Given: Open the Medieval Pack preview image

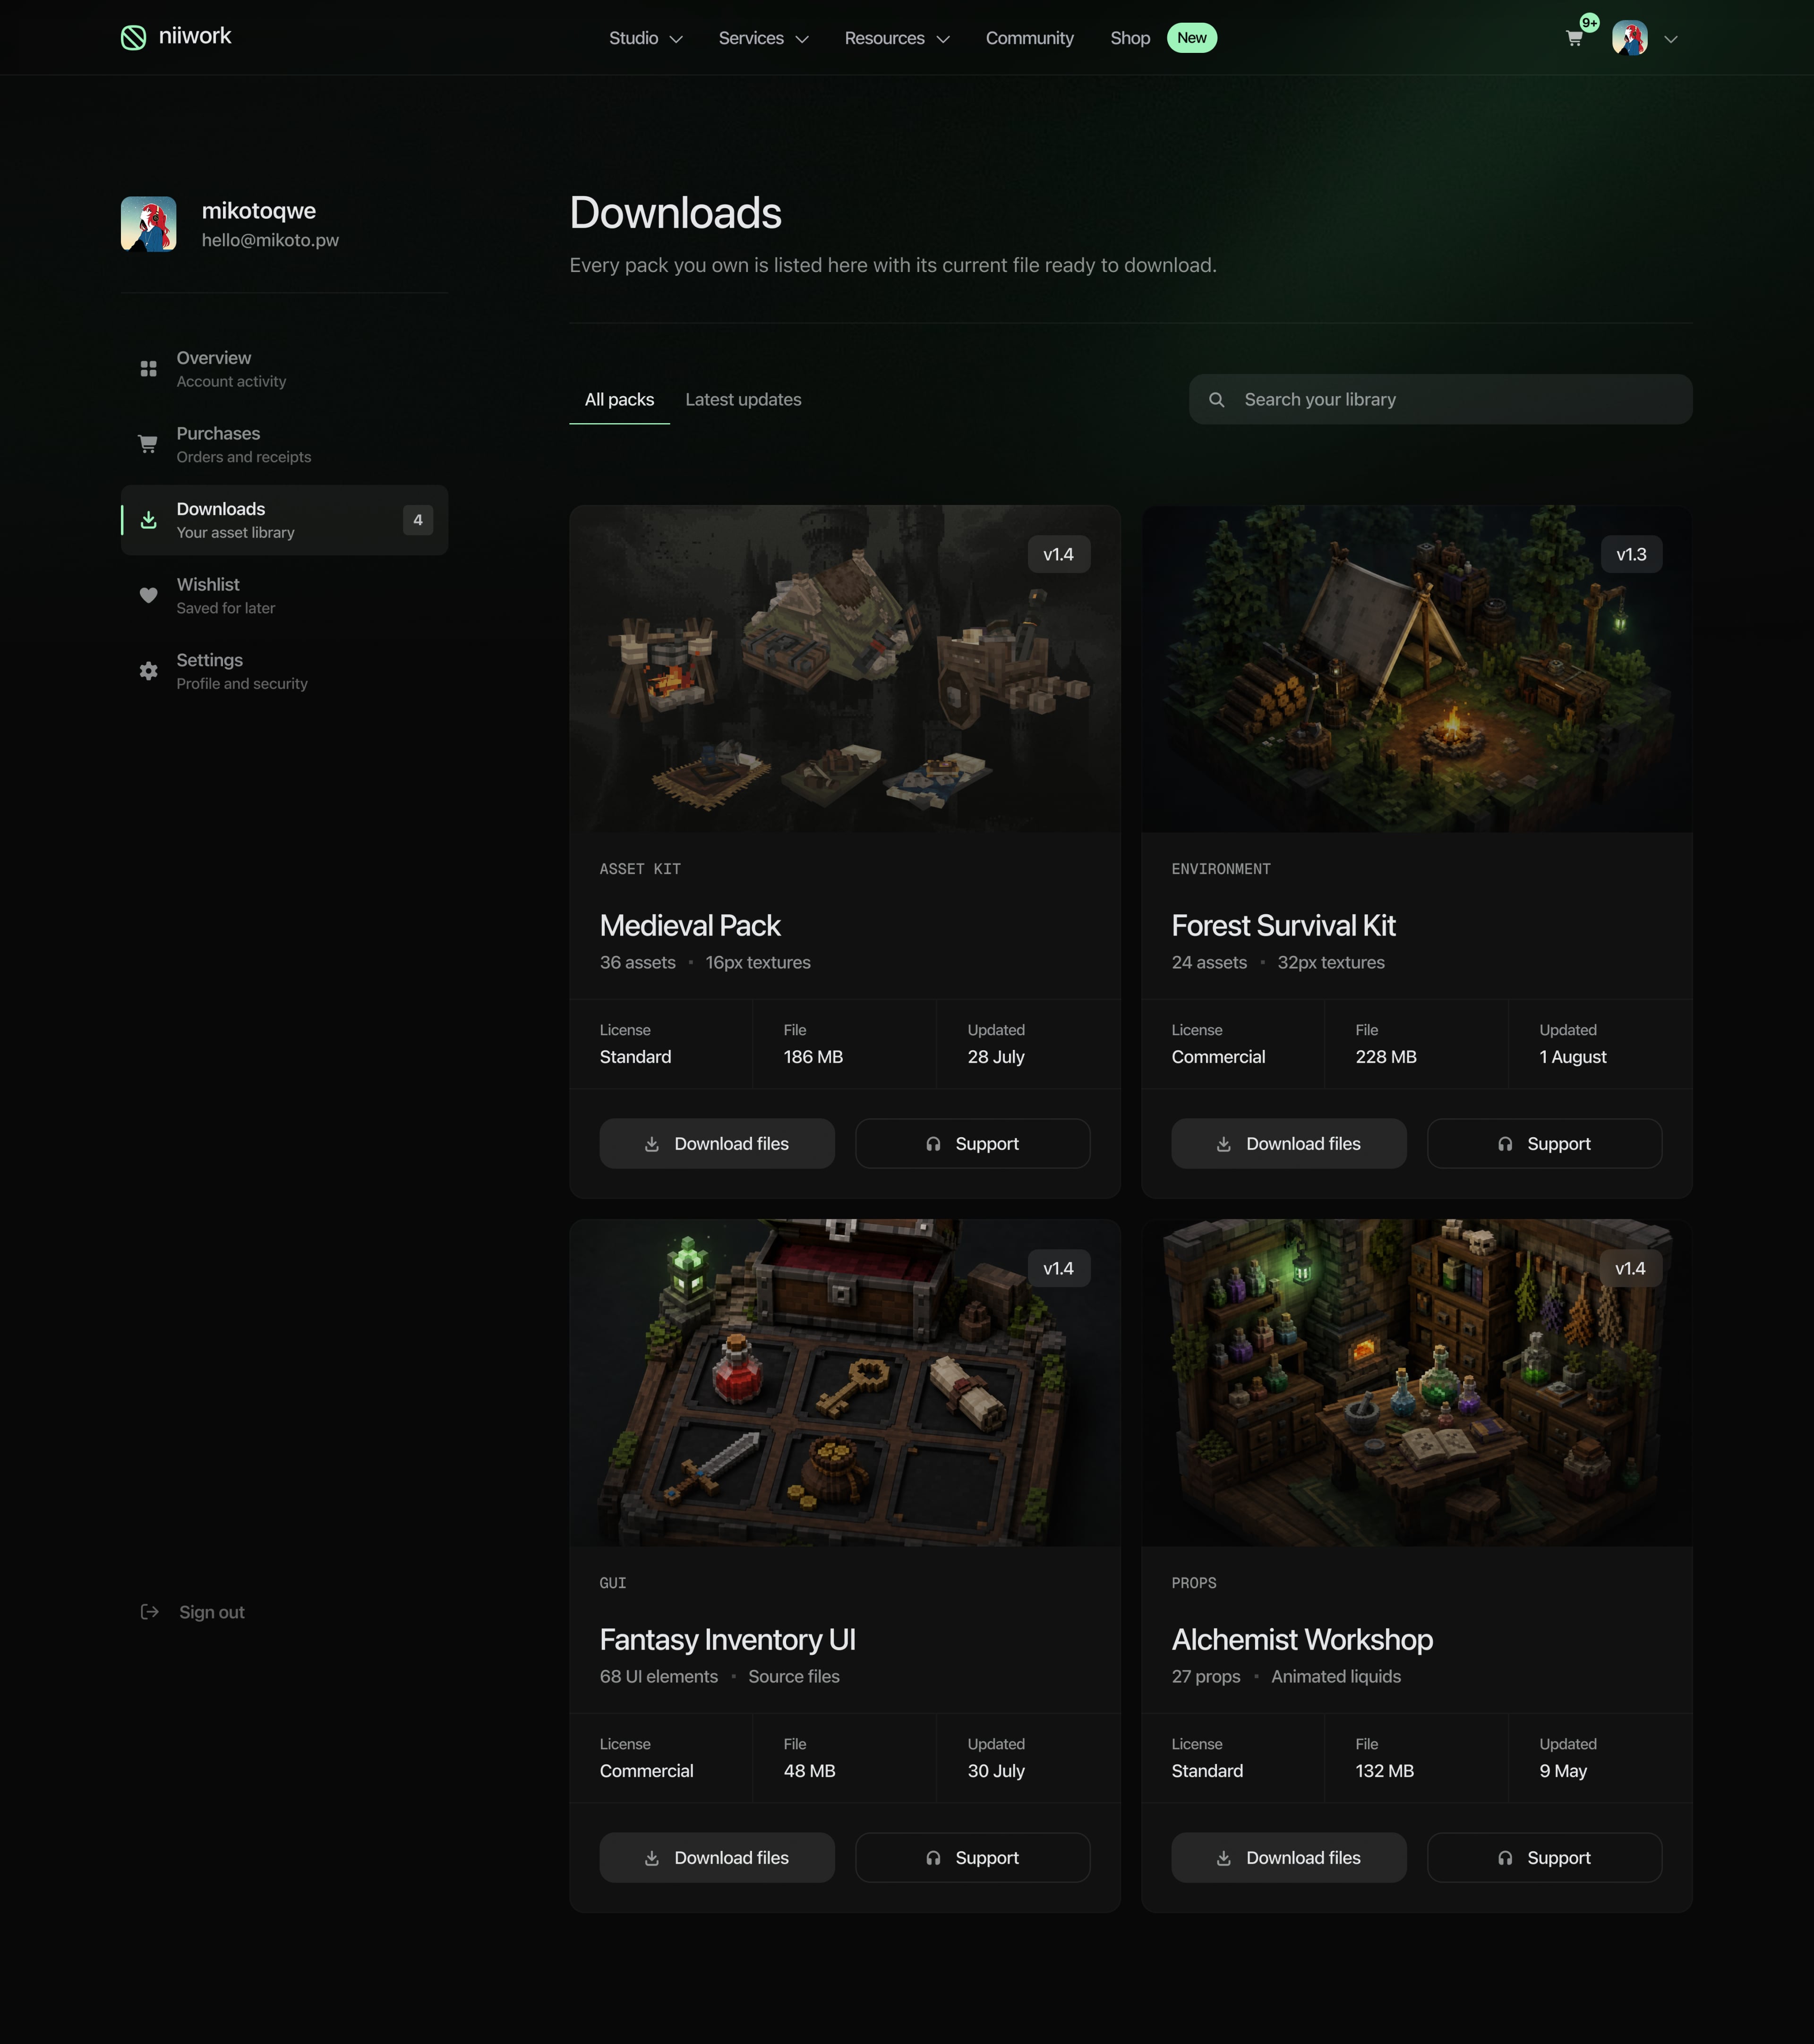Looking at the screenshot, I should point(845,669).
